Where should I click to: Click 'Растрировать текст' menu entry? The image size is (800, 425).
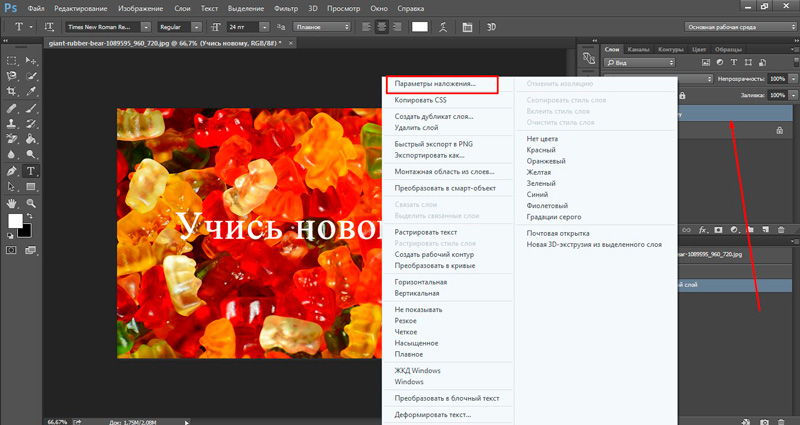pos(426,232)
